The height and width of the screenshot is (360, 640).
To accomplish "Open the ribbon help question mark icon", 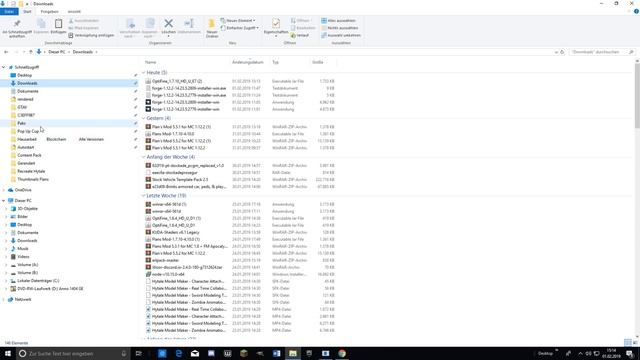I will pos(636,11).
